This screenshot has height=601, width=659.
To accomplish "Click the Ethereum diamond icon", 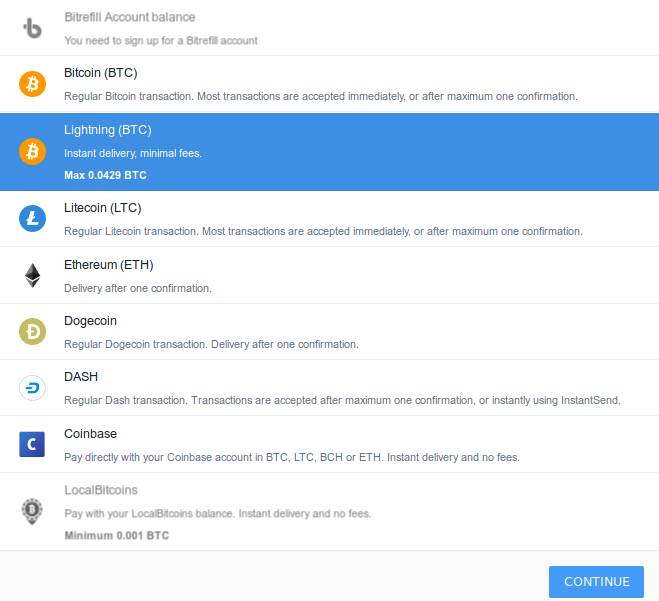I will coord(32,276).
